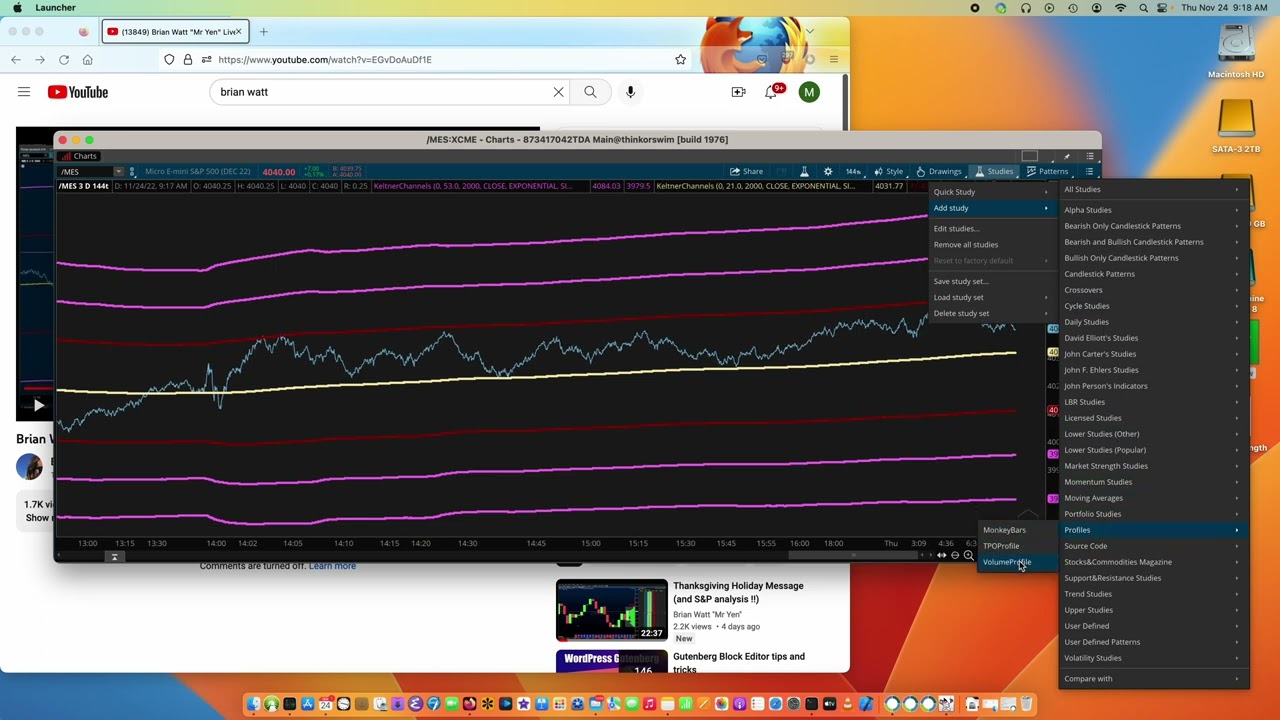Click the YouTube search magnifier button
The width and height of the screenshot is (1280, 720).
point(590,92)
